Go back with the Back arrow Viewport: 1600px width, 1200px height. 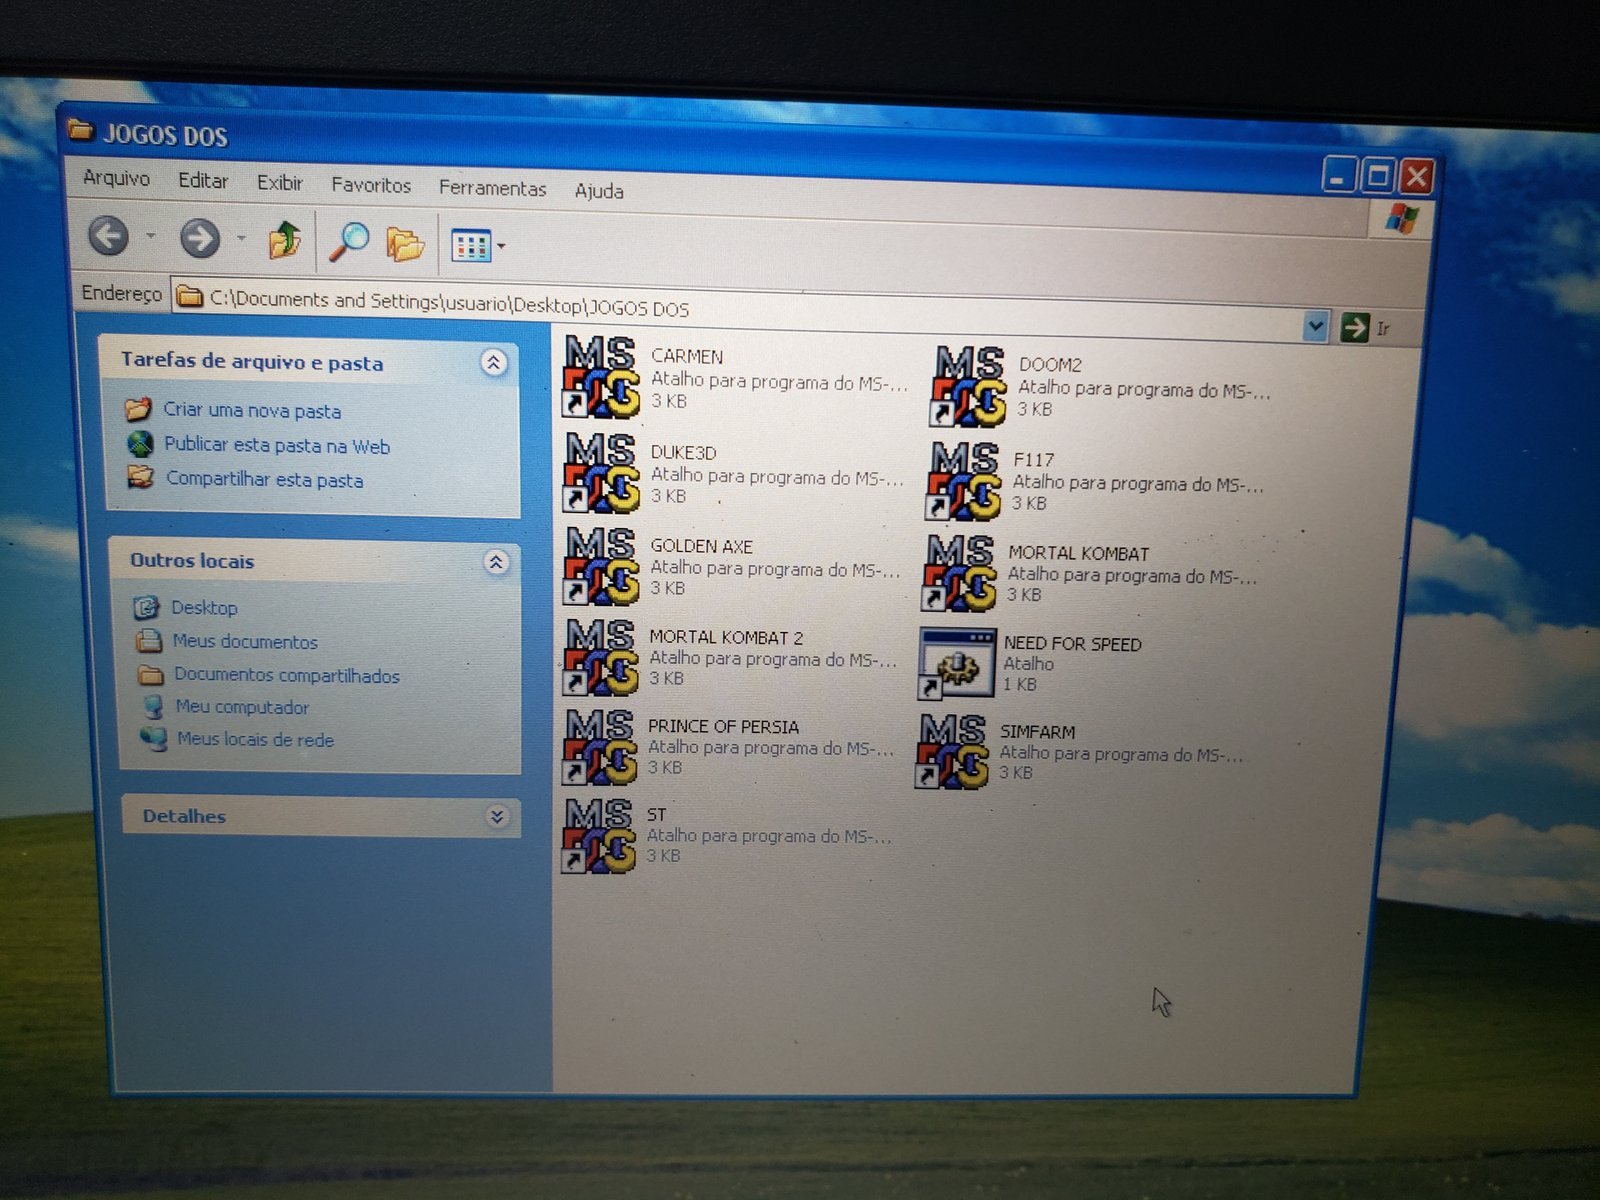click(109, 236)
